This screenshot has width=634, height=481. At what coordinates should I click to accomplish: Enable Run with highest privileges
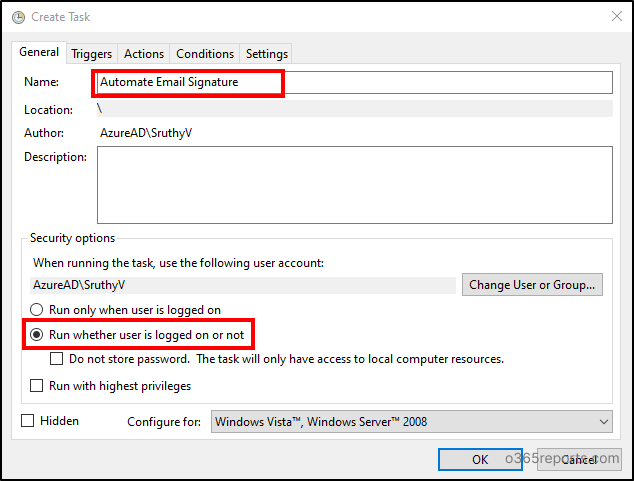pos(36,386)
